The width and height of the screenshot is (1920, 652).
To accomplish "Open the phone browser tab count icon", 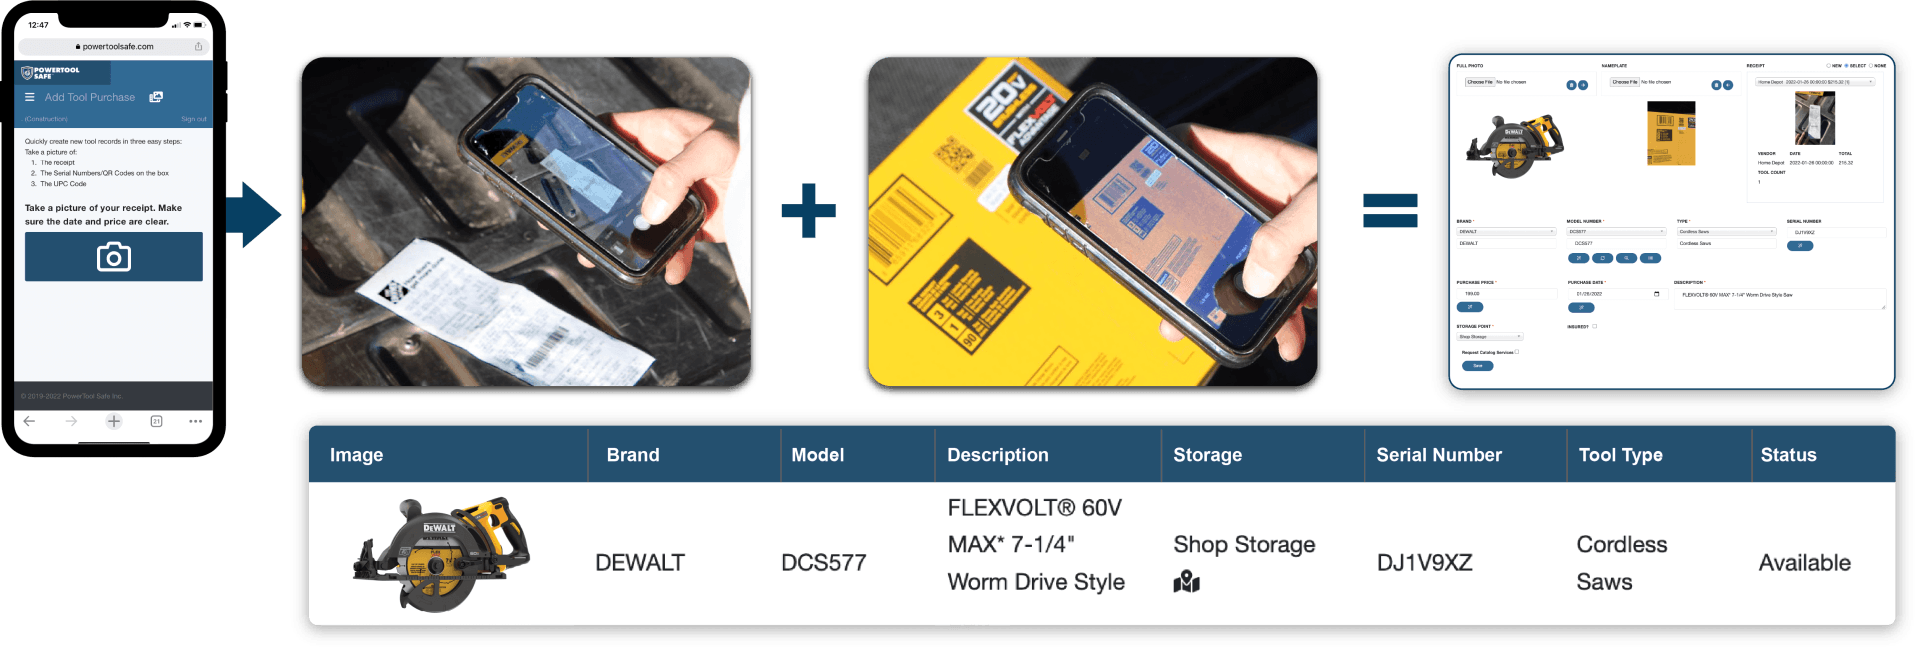I will tap(156, 421).
